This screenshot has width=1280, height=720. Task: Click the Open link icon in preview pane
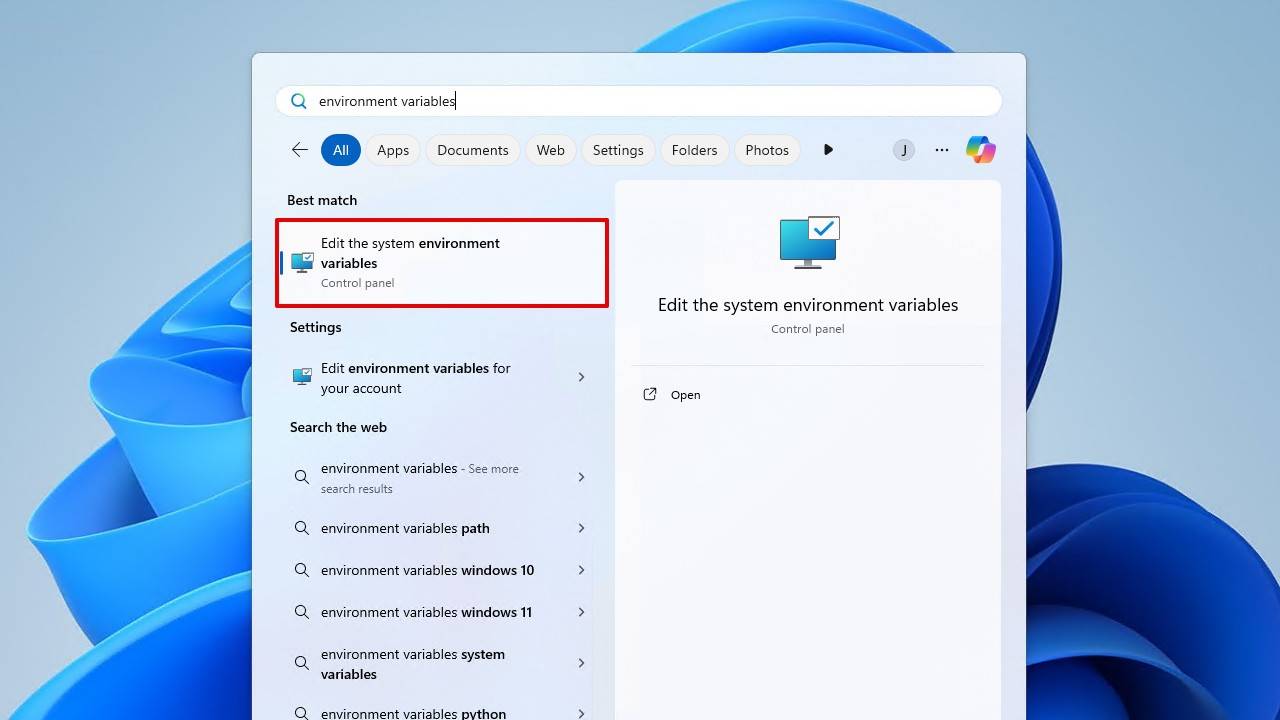(x=650, y=394)
